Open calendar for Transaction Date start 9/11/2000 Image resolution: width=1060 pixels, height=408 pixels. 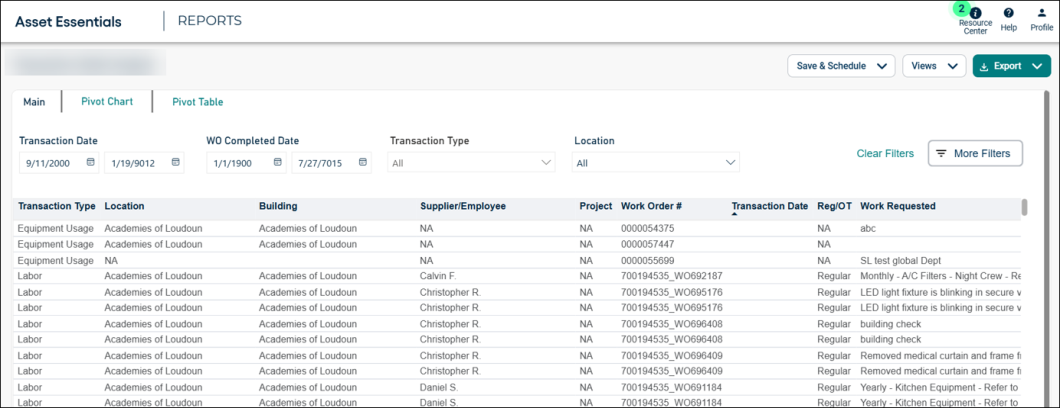tap(90, 162)
